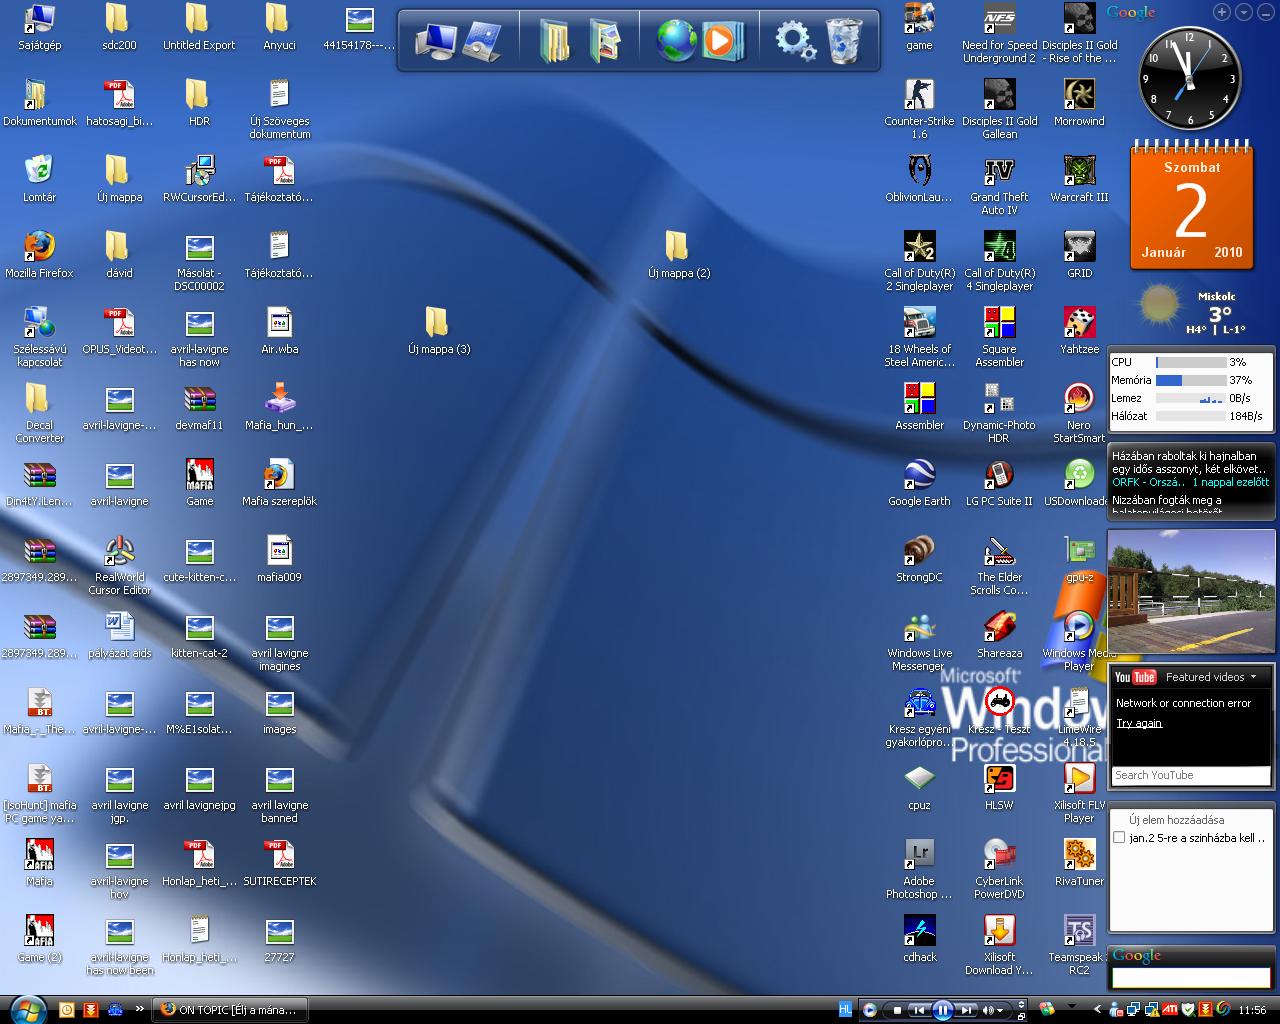This screenshot has width=1280, height=1024.
Task: Select the CyberLink PowerDVD shortcut
Action: tap(999, 870)
